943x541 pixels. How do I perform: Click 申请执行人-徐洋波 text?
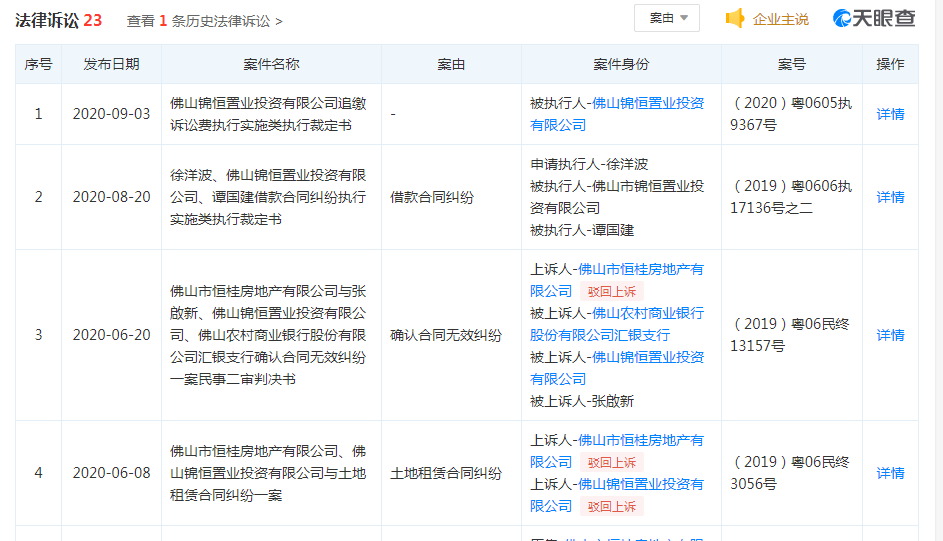589,164
